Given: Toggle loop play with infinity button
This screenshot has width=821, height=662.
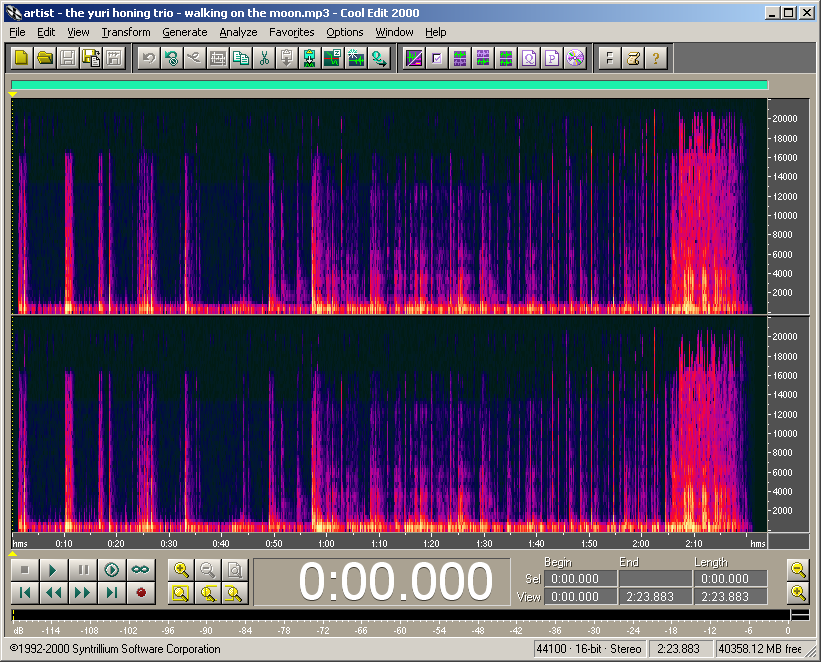Looking at the screenshot, I should [141, 570].
